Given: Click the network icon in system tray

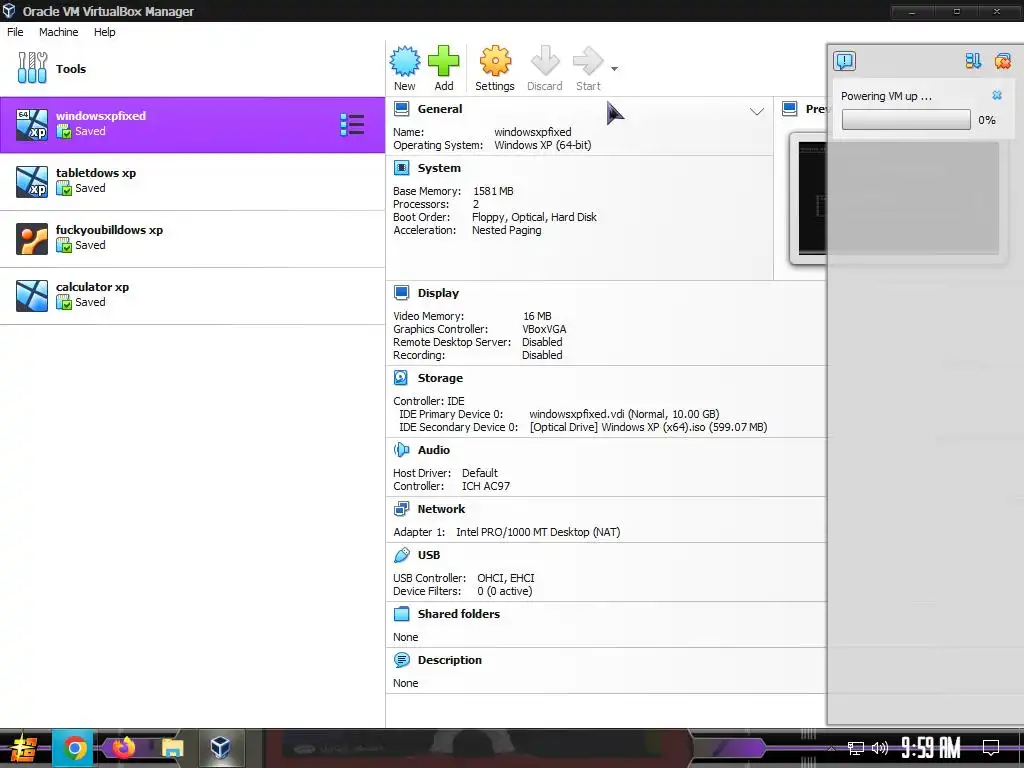Looking at the screenshot, I should (x=855, y=748).
